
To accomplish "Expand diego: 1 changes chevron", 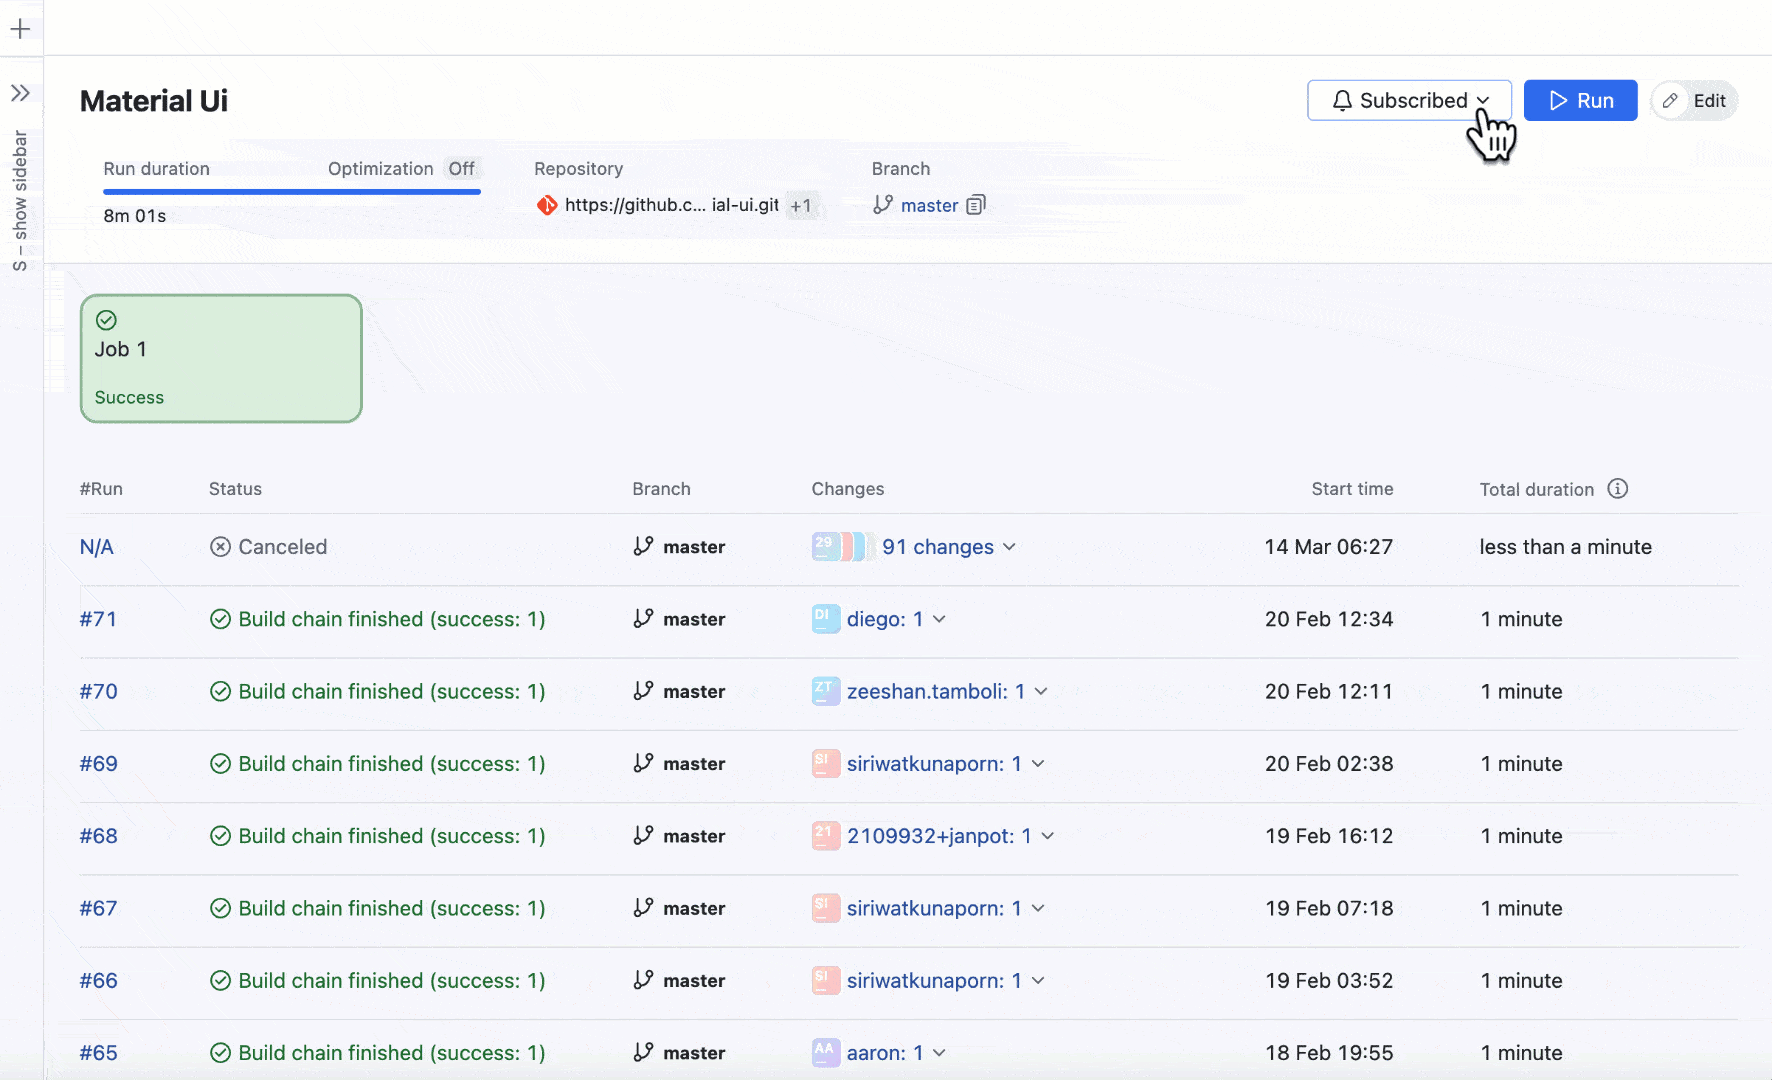I will [939, 619].
